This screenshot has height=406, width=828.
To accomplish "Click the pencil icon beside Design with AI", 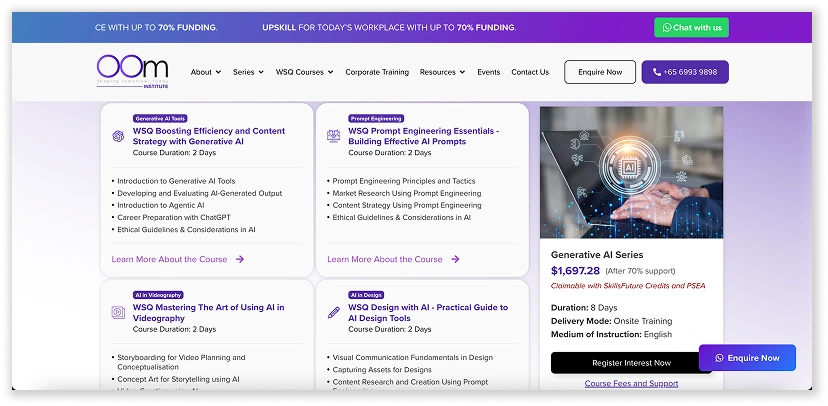I will (x=333, y=313).
